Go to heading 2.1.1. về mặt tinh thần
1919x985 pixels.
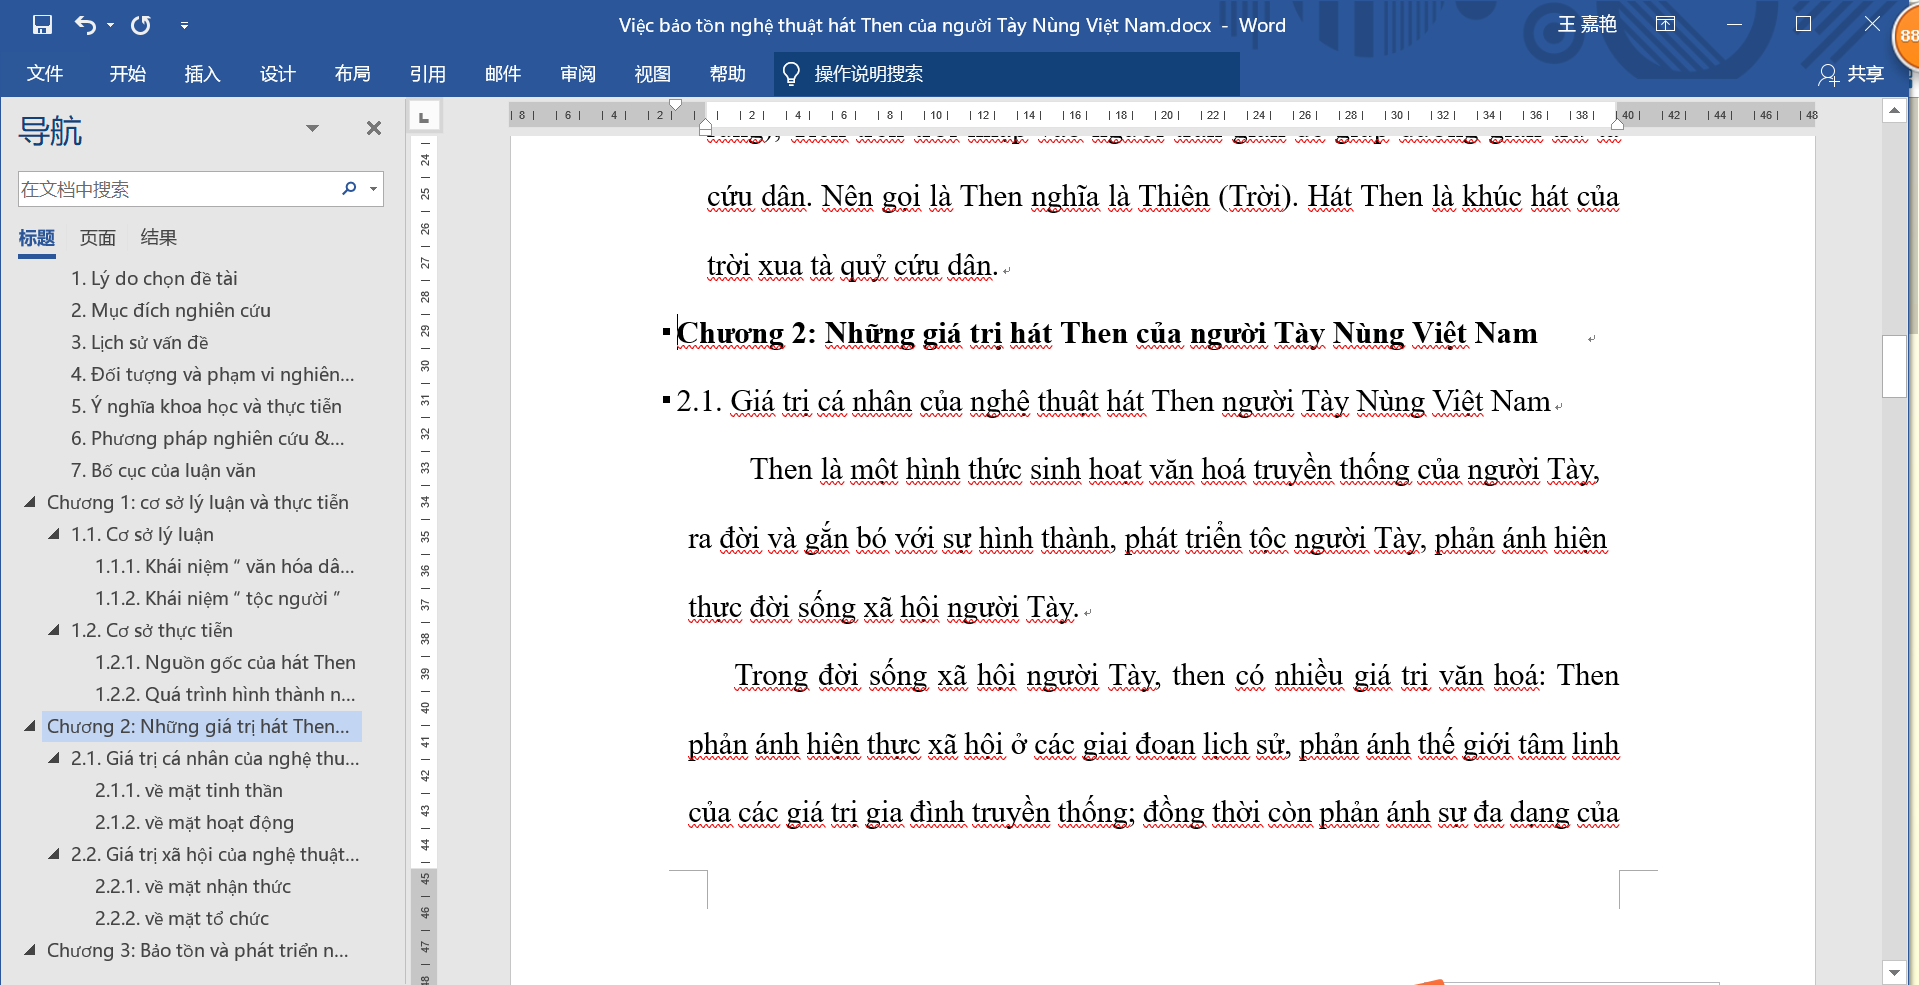click(189, 790)
